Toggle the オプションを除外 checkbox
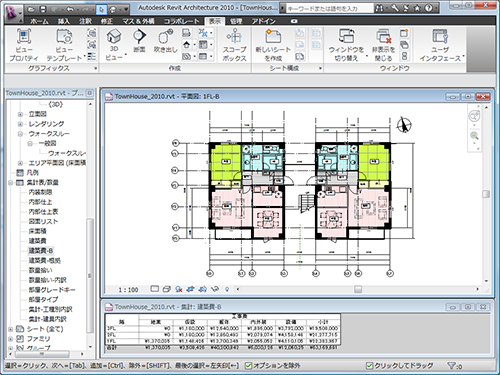The image size is (500, 375). click(248, 366)
